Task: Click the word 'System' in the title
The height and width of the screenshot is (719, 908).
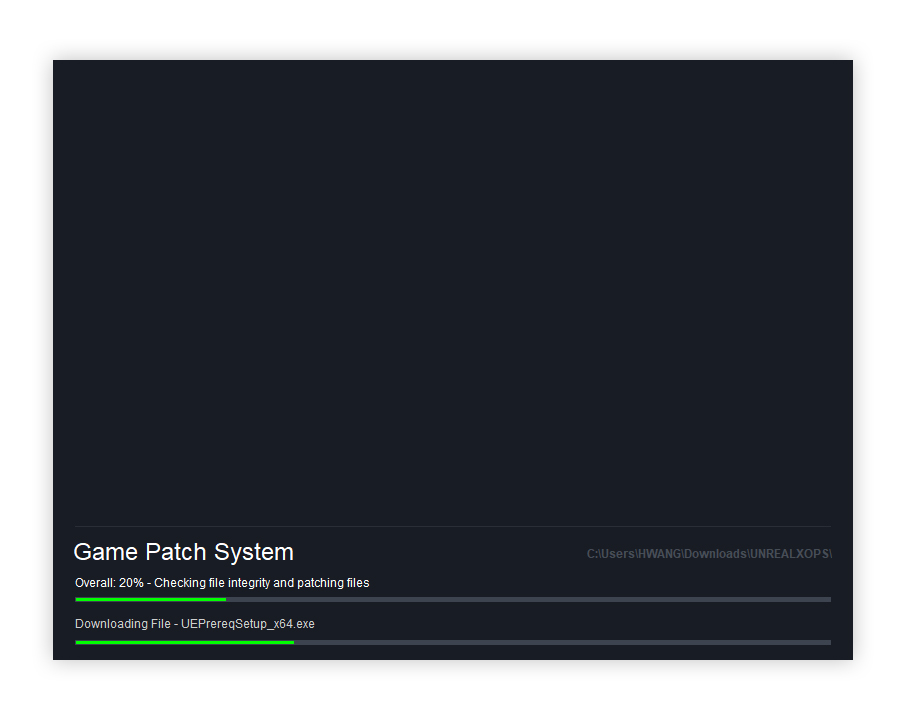Action: 254,552
